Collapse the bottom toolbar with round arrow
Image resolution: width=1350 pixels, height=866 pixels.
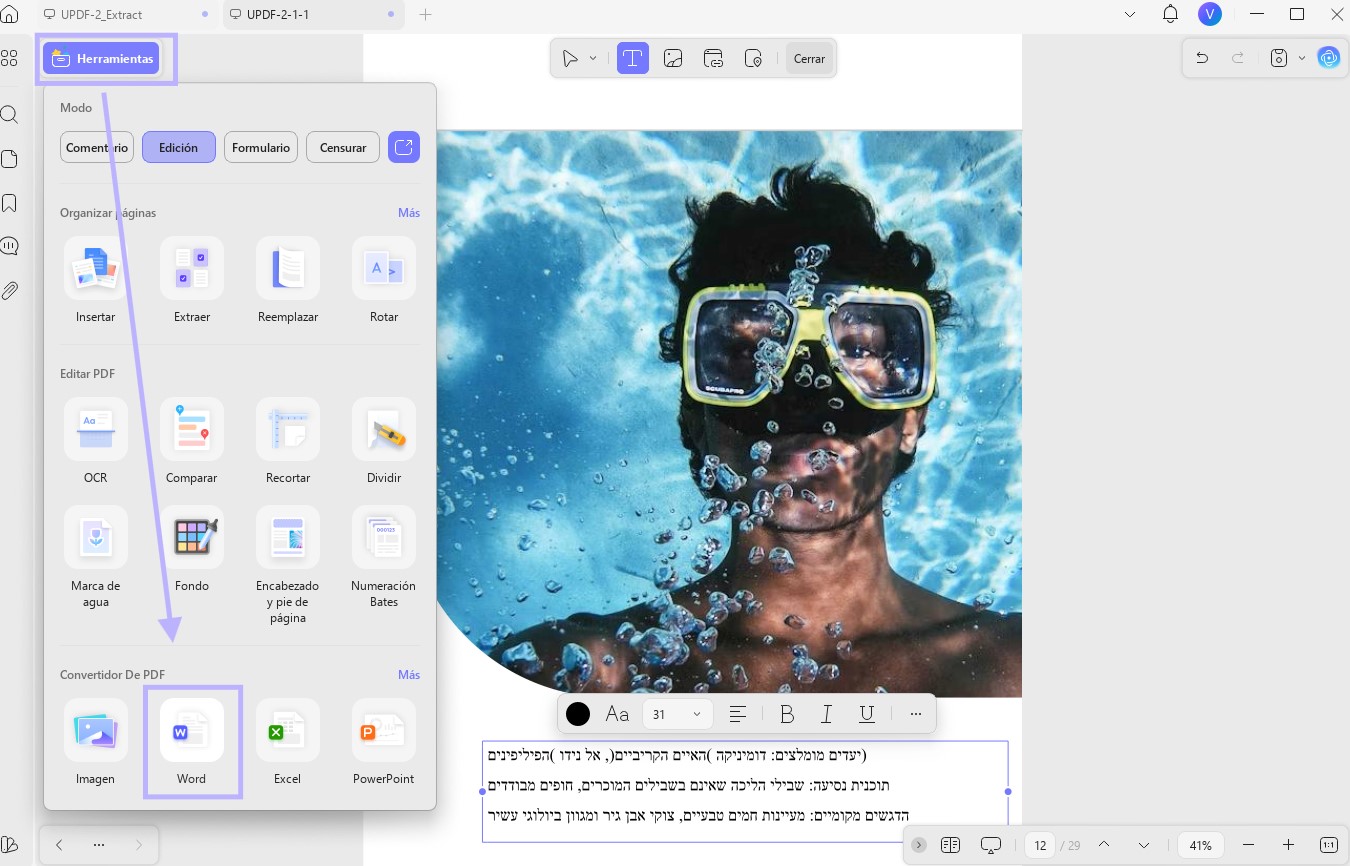pyautogui.click(x=919, y=845)
